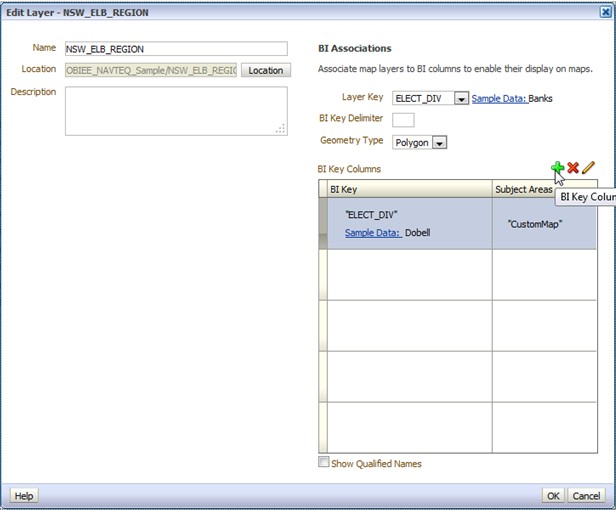Select the BI Key column header
Screen dimensions: 616x510
tap(409, 189)
